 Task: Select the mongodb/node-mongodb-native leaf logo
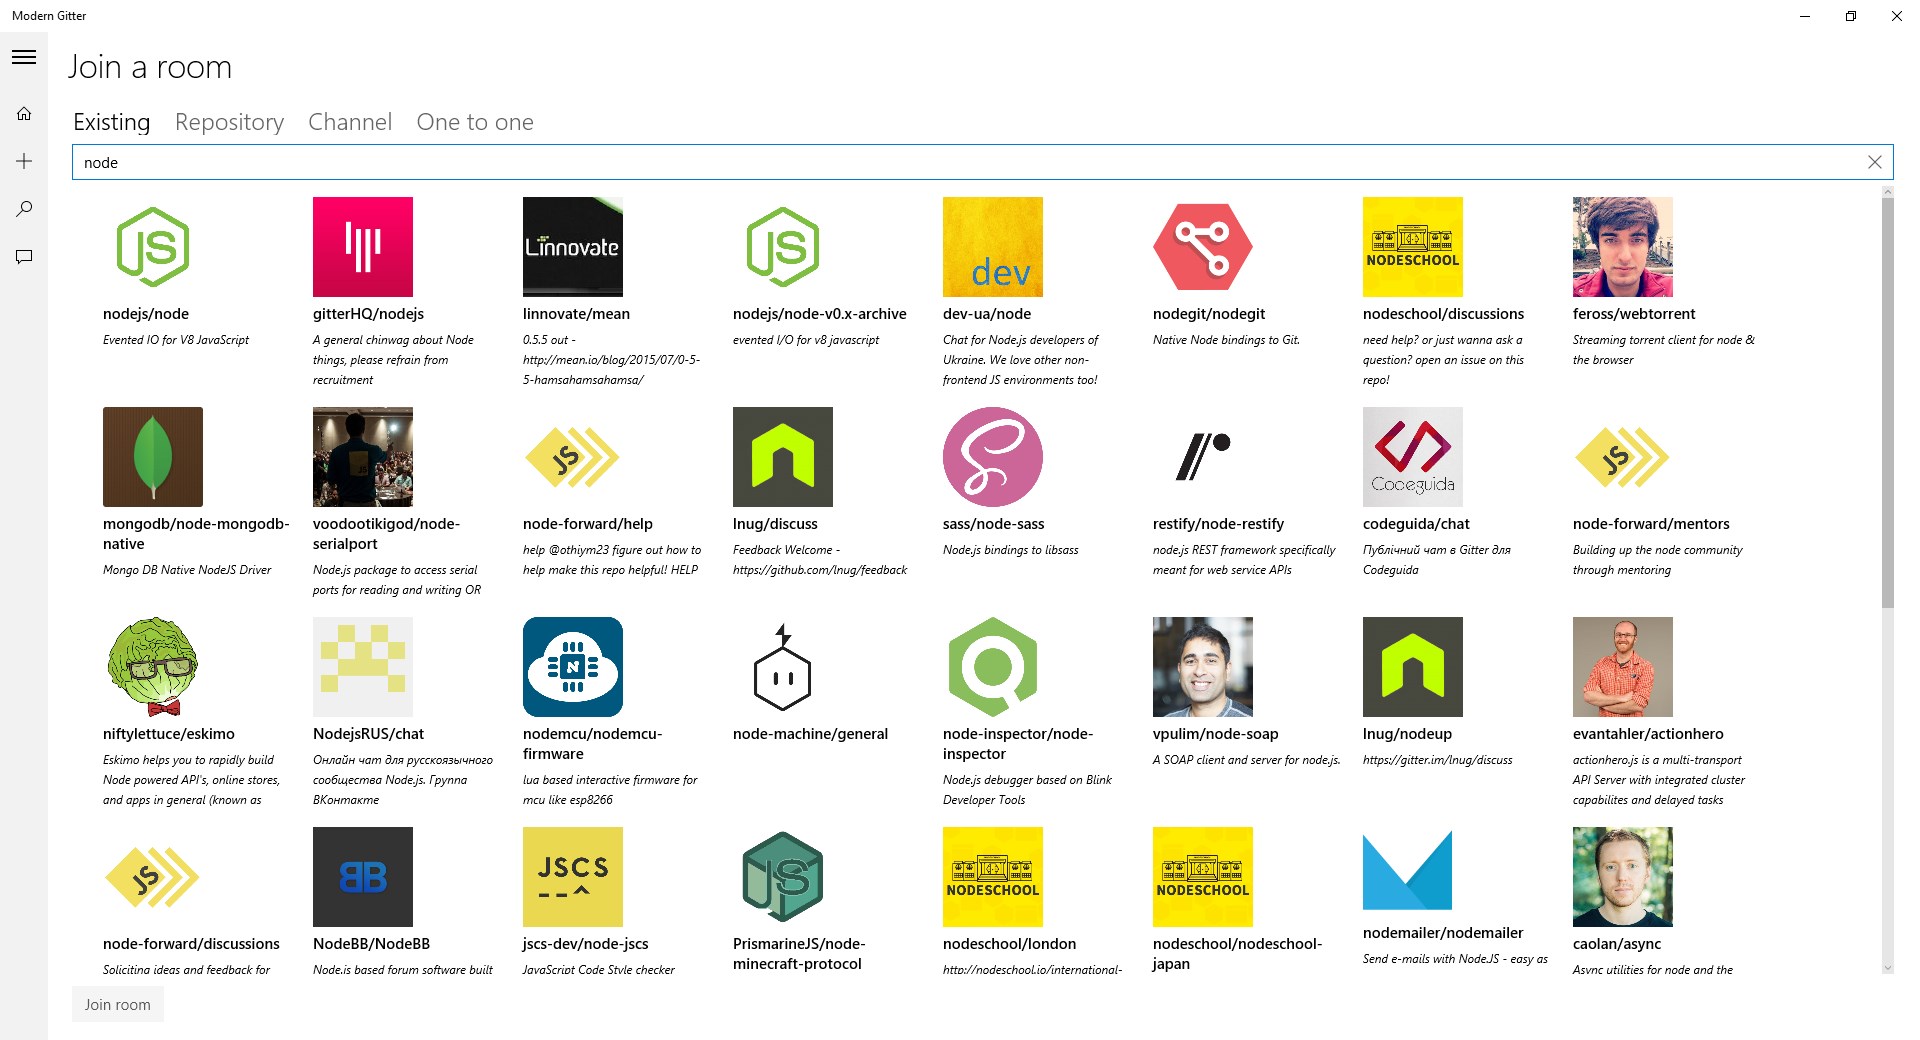click(153, 457)
